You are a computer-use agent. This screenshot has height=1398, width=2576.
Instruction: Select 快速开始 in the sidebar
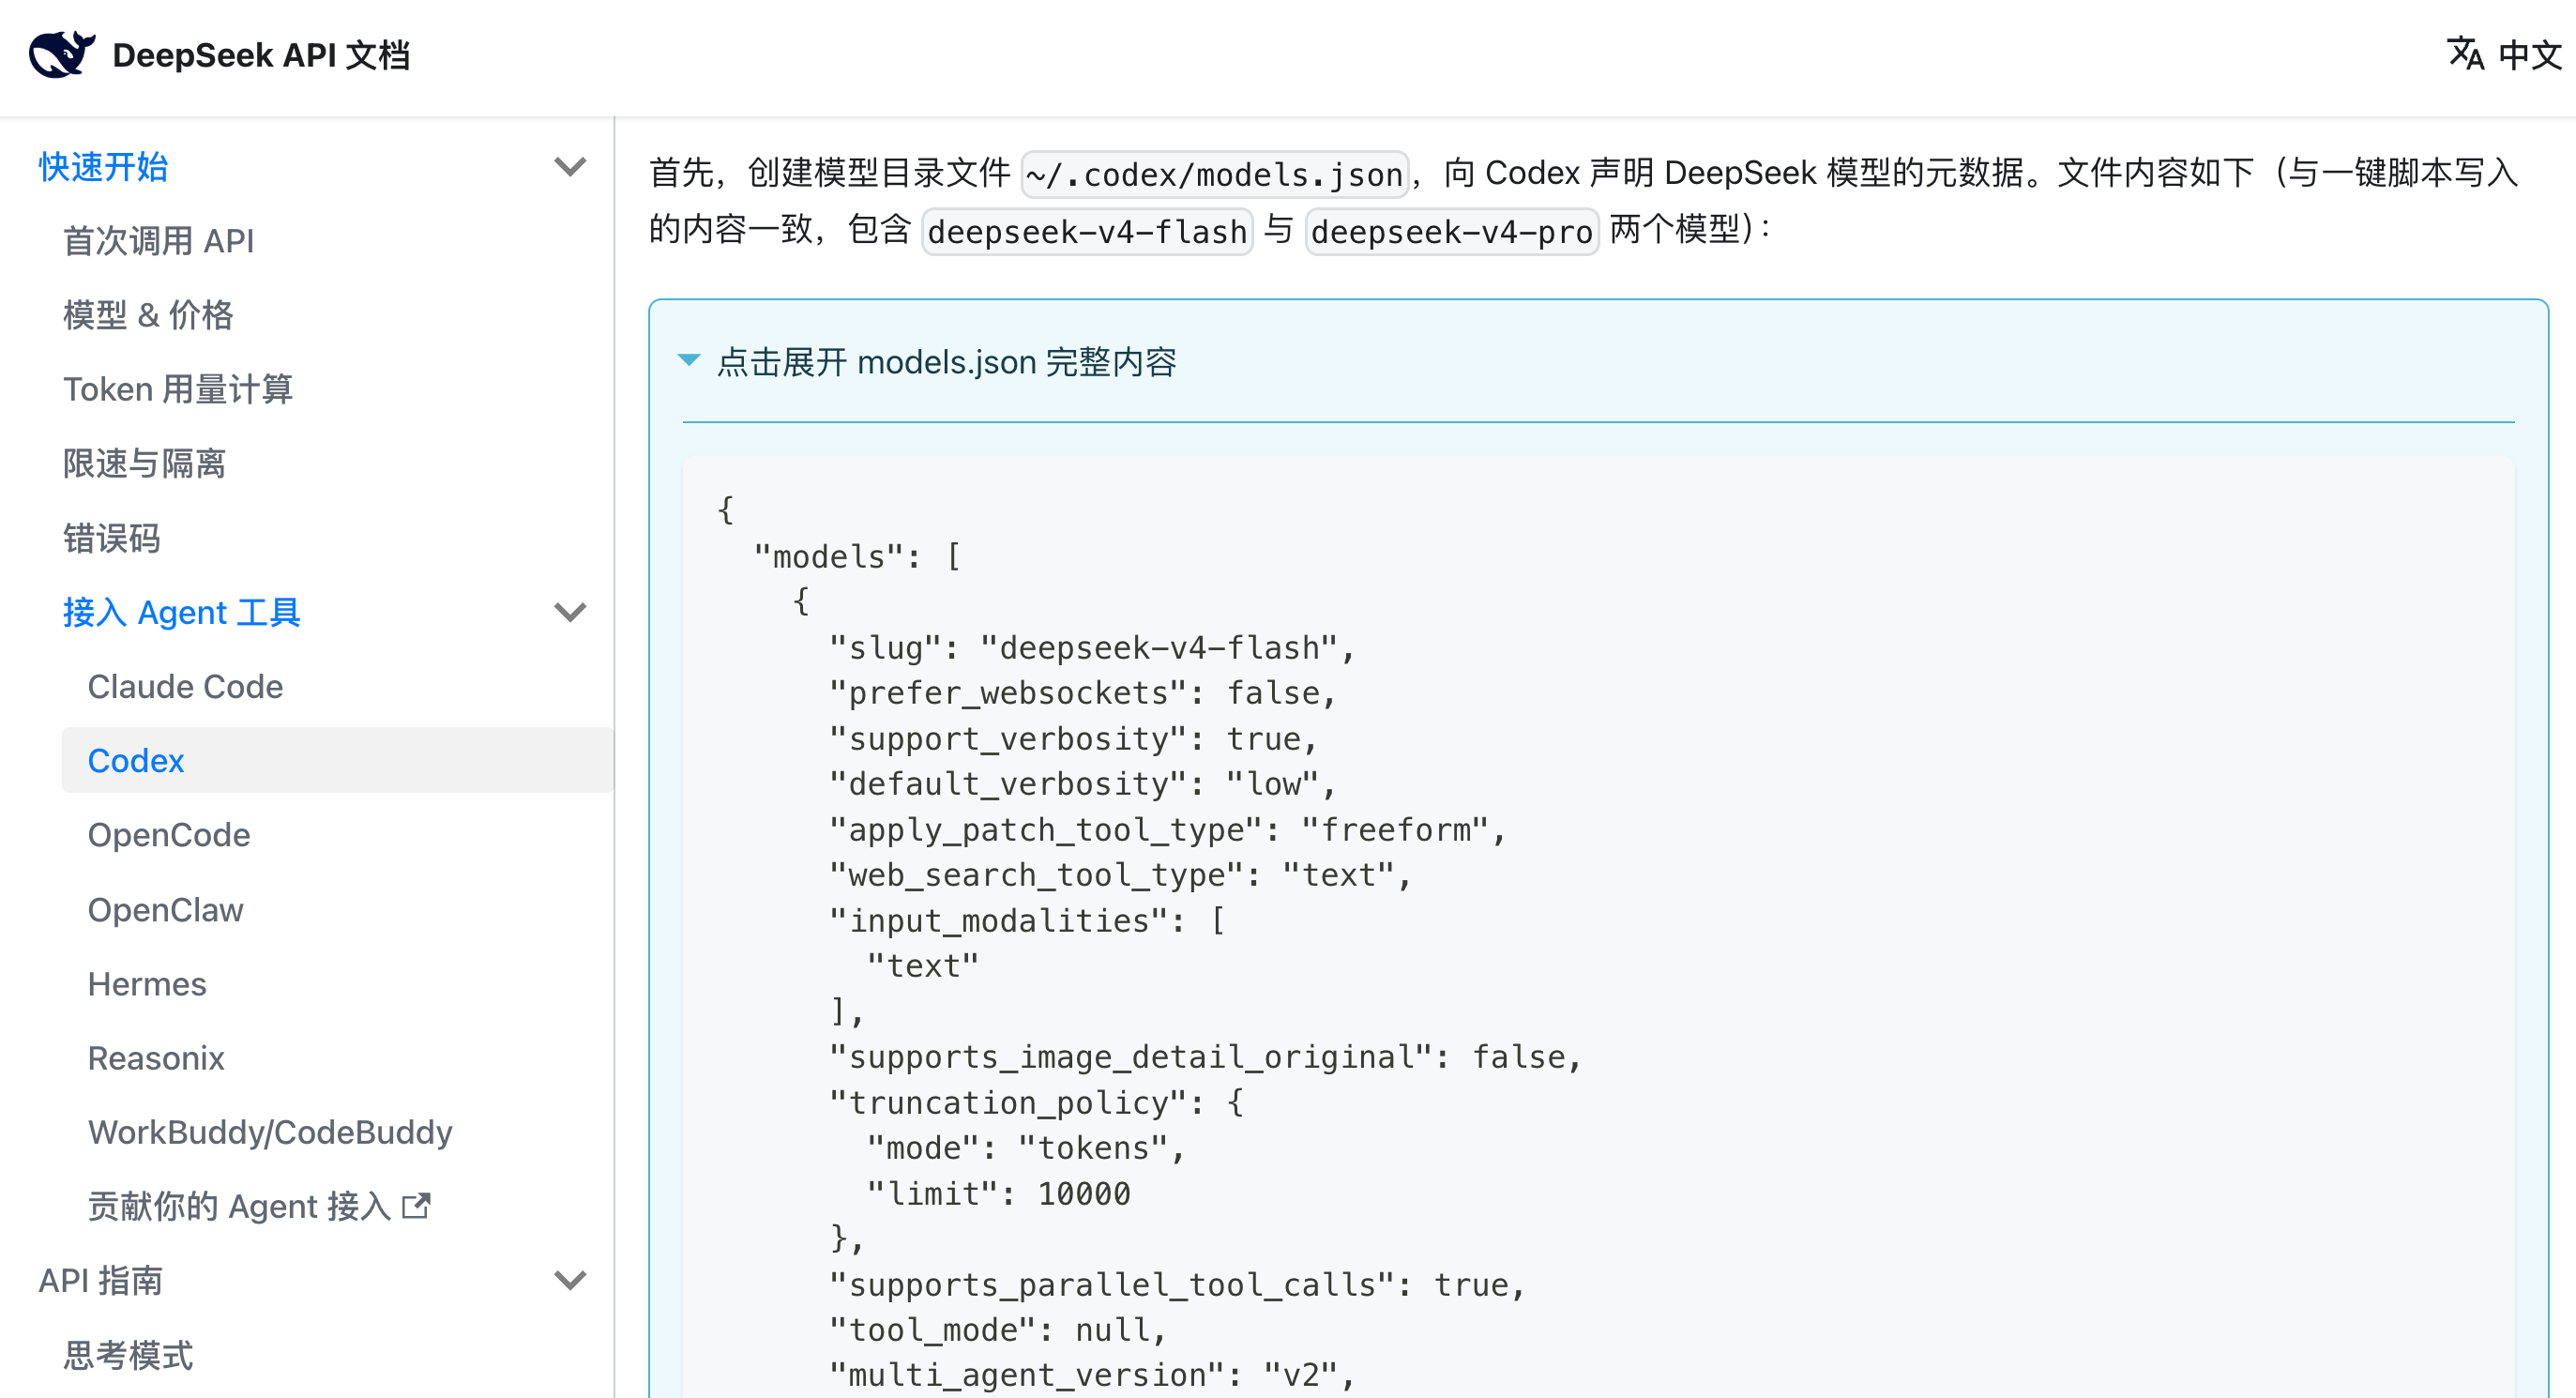(103, 167)
